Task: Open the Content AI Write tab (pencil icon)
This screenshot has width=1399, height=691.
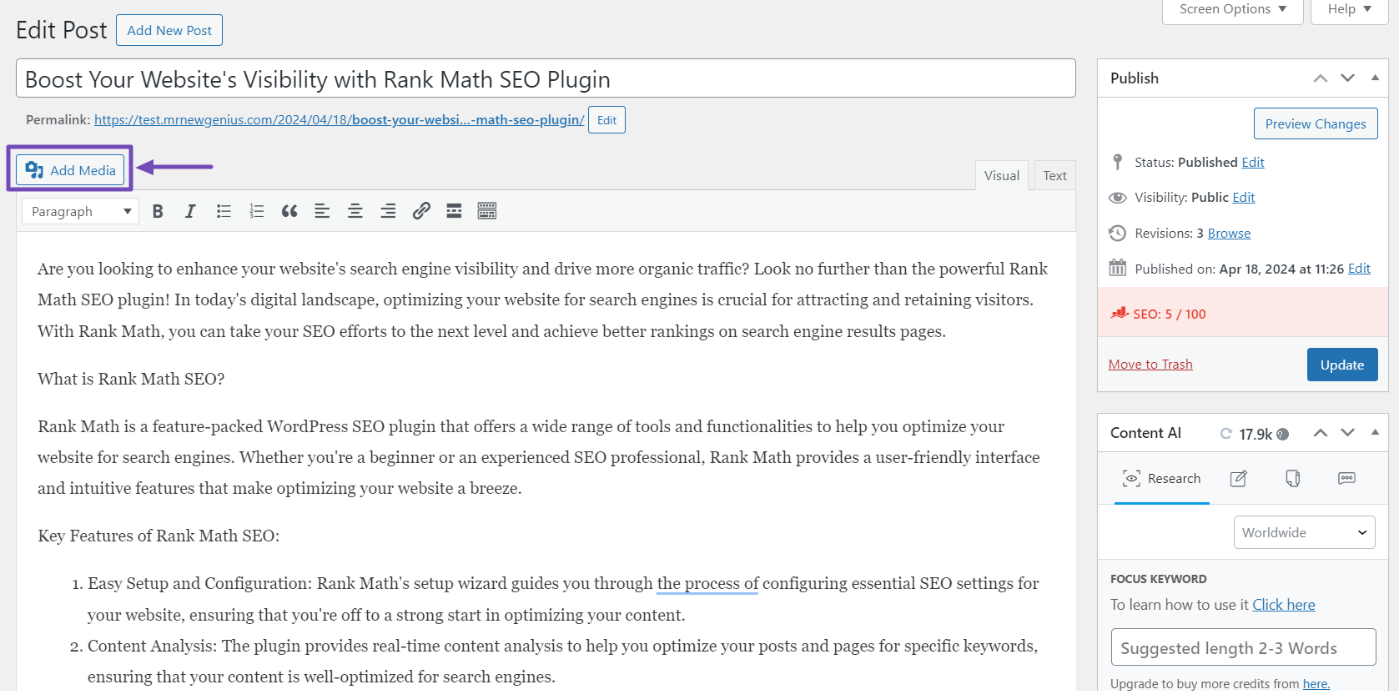Action: [1238, 478]
